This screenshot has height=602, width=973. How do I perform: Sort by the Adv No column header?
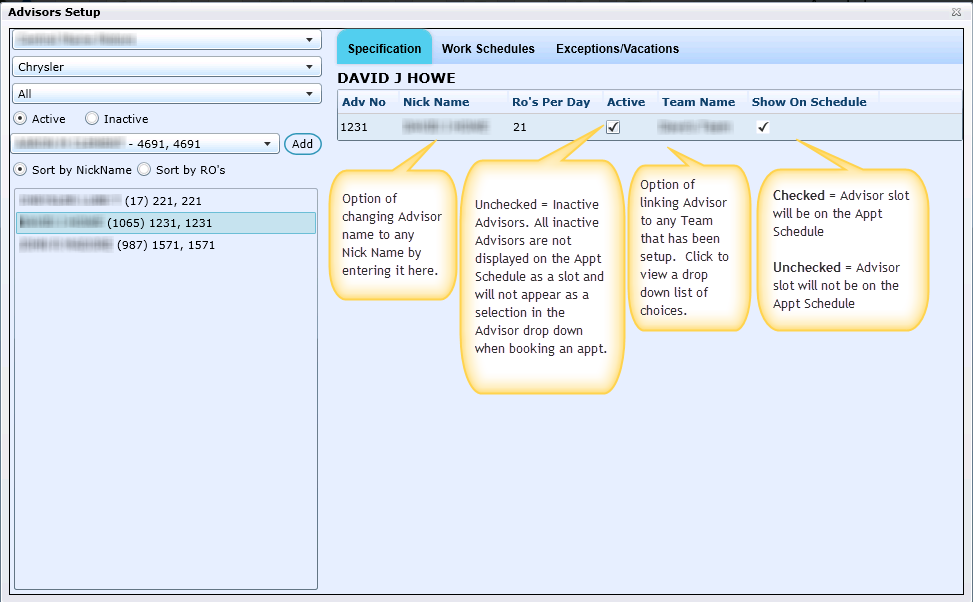click(364, 102)
